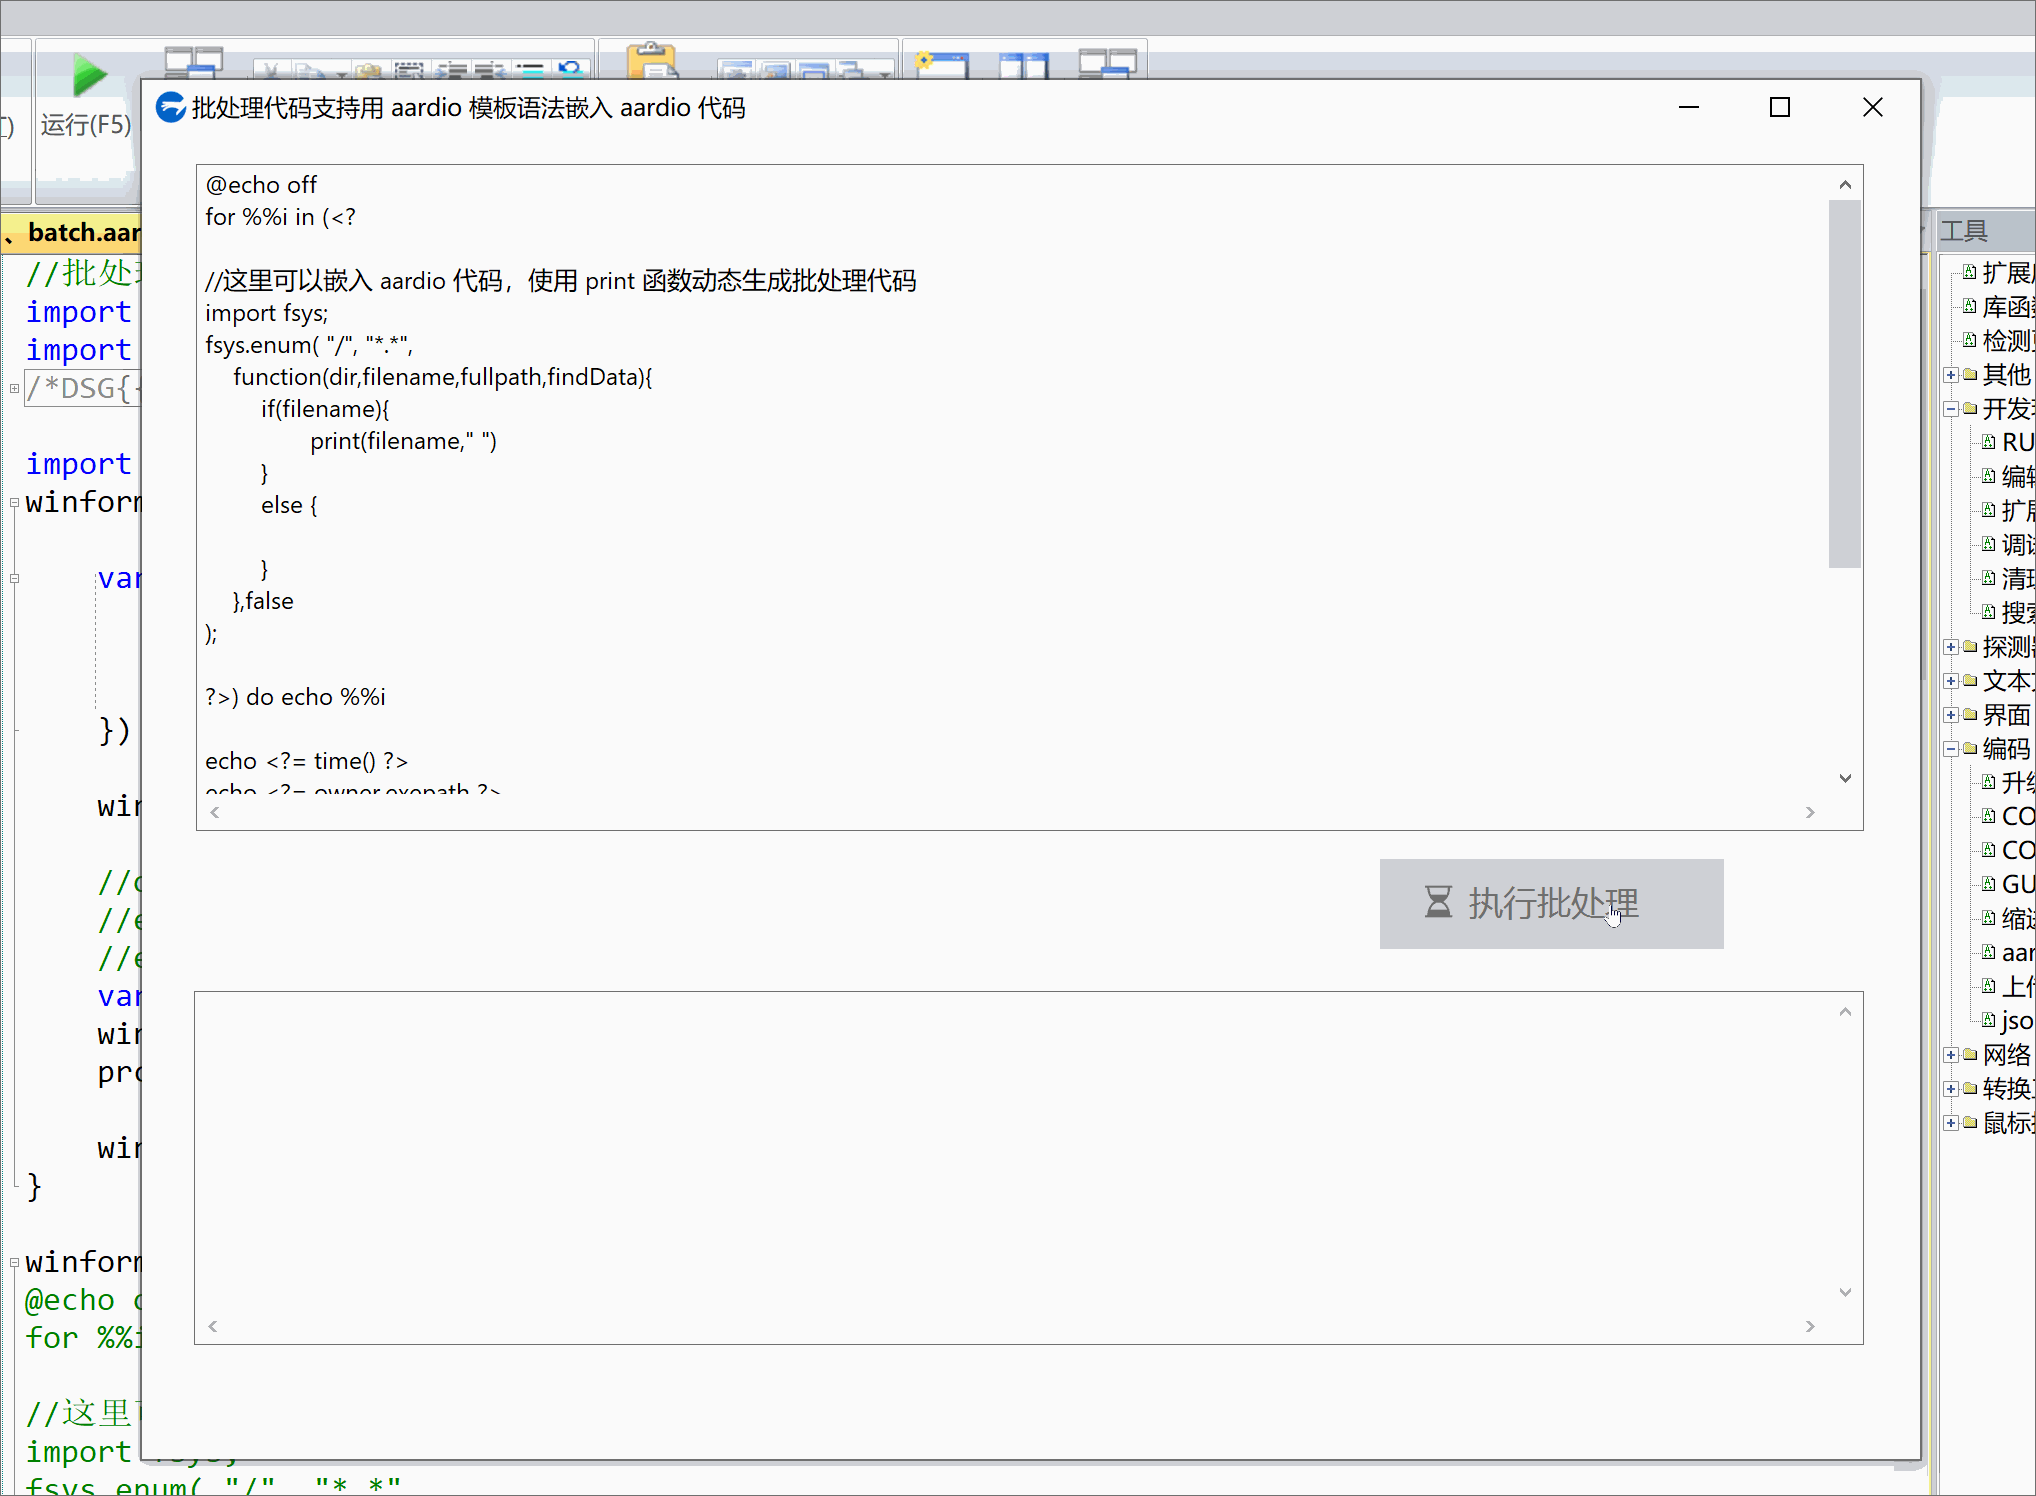Click the new window icon with yellow star
2036x1496 pixels.
(x=941, y=65)
